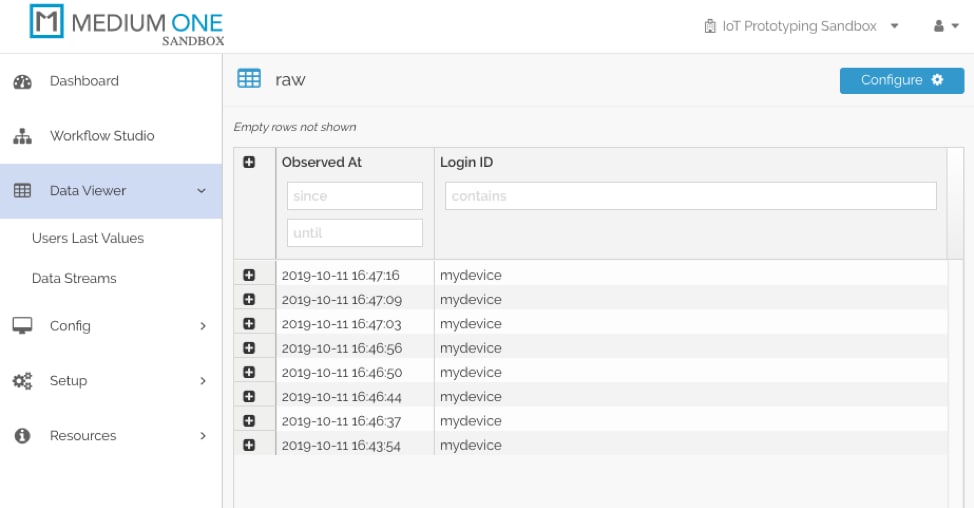Open the user account icon menu
The height and width of the screenshot is (508, 974).
pyautogui.click(x=946, y=27)
